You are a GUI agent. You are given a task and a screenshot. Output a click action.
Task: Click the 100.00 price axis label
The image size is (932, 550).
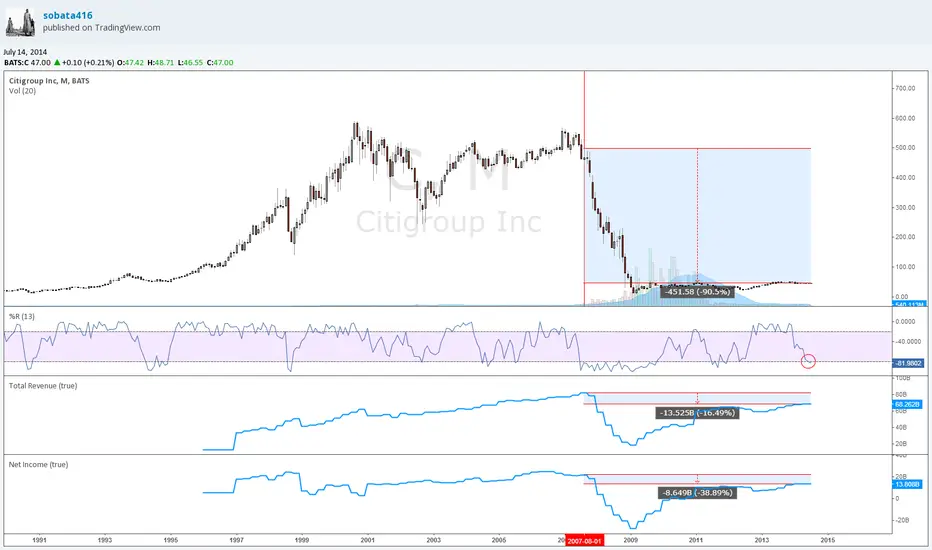tap(905, 266)
